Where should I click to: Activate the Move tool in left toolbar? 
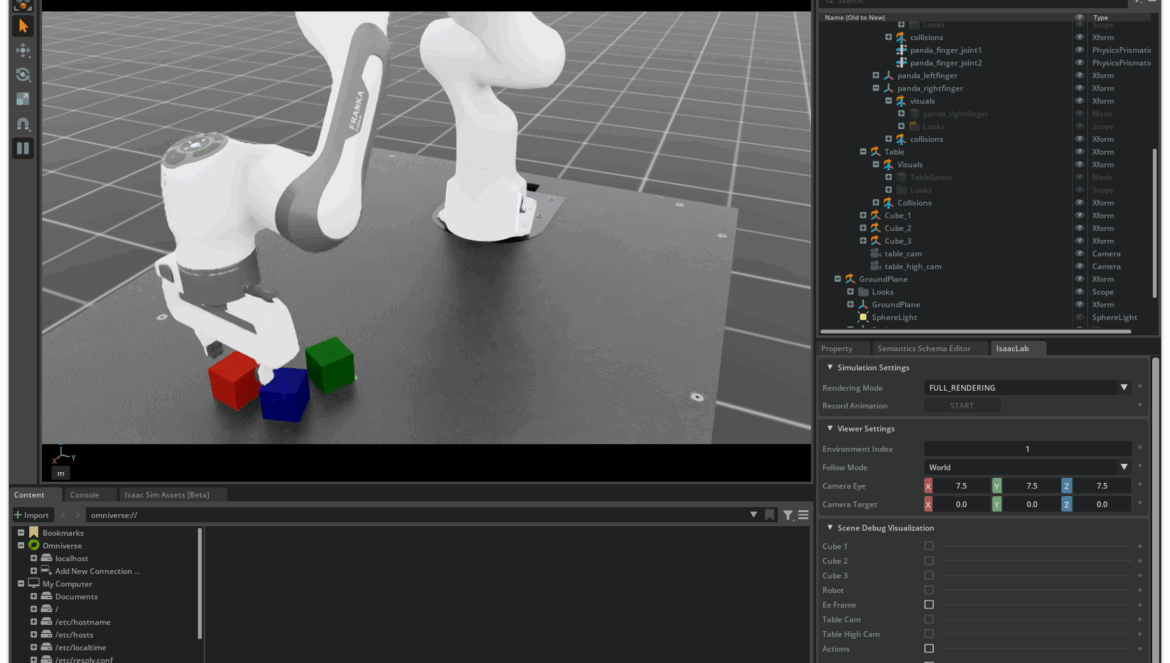(x=22, y=51)
